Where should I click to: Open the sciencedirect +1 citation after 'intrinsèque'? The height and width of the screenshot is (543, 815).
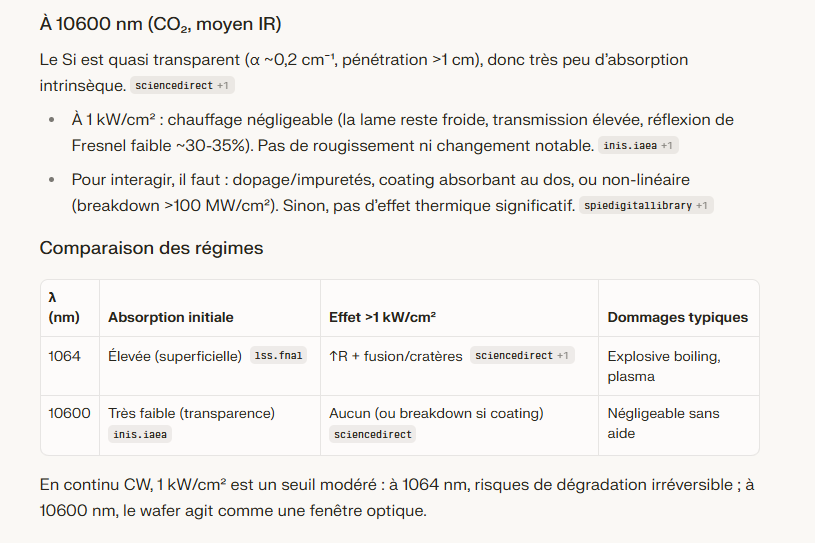[181, 86]
